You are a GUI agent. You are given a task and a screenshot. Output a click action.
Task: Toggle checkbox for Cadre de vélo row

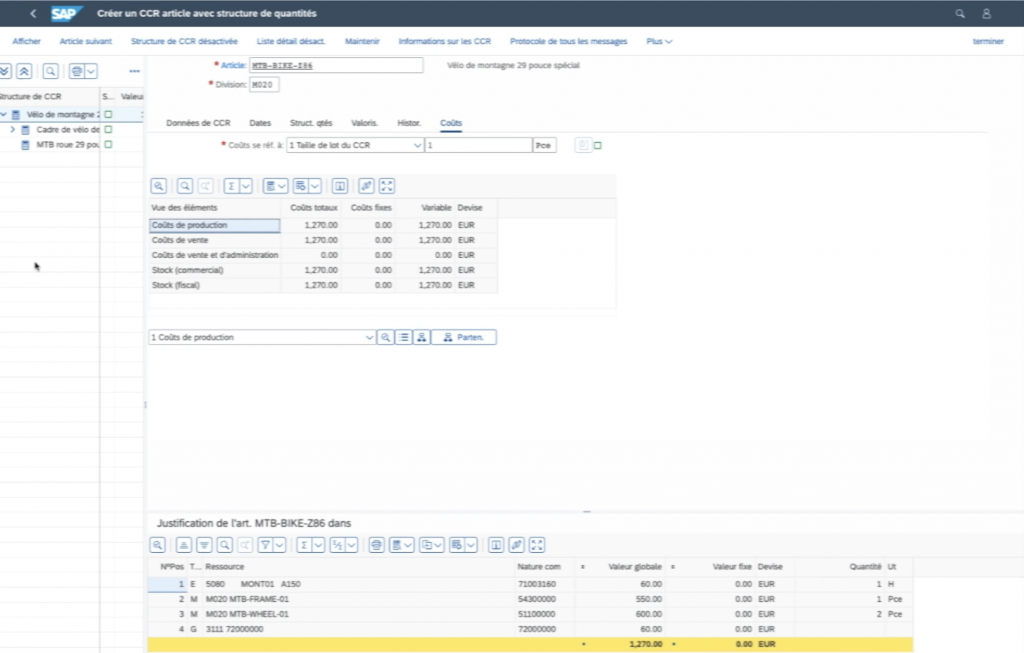click(x=108, y=130)
